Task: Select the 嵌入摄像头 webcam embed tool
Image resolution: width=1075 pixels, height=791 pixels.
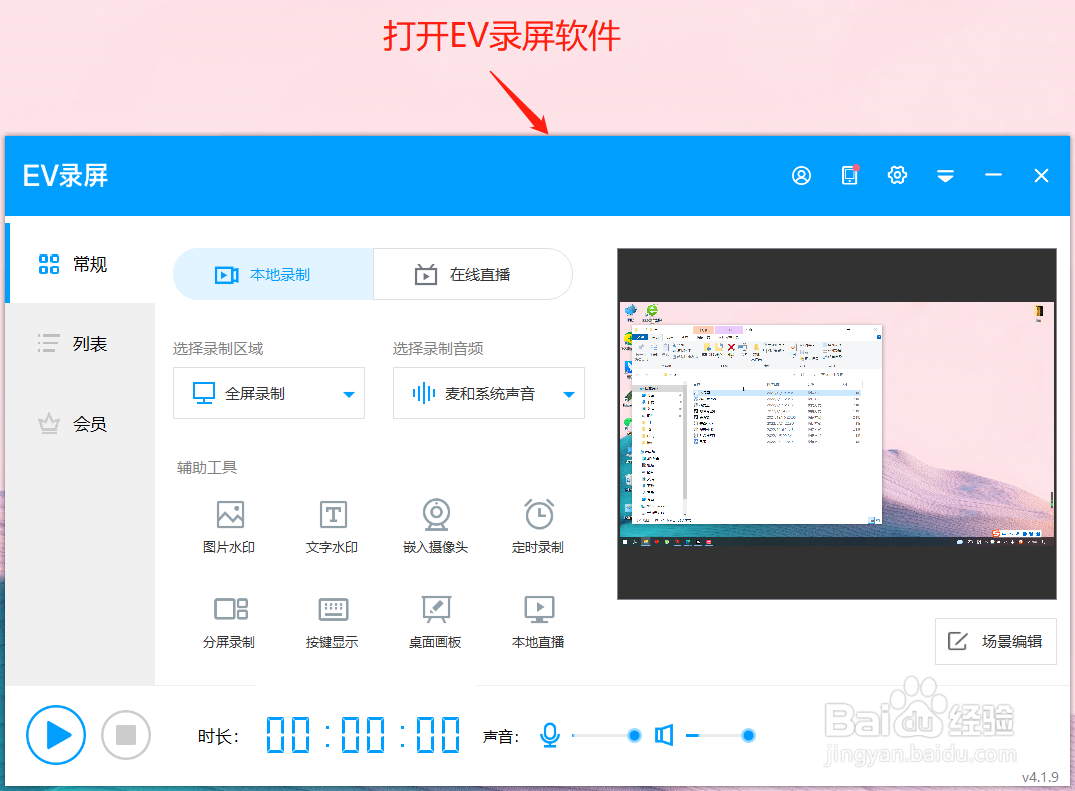Action: tap(436, 525)
